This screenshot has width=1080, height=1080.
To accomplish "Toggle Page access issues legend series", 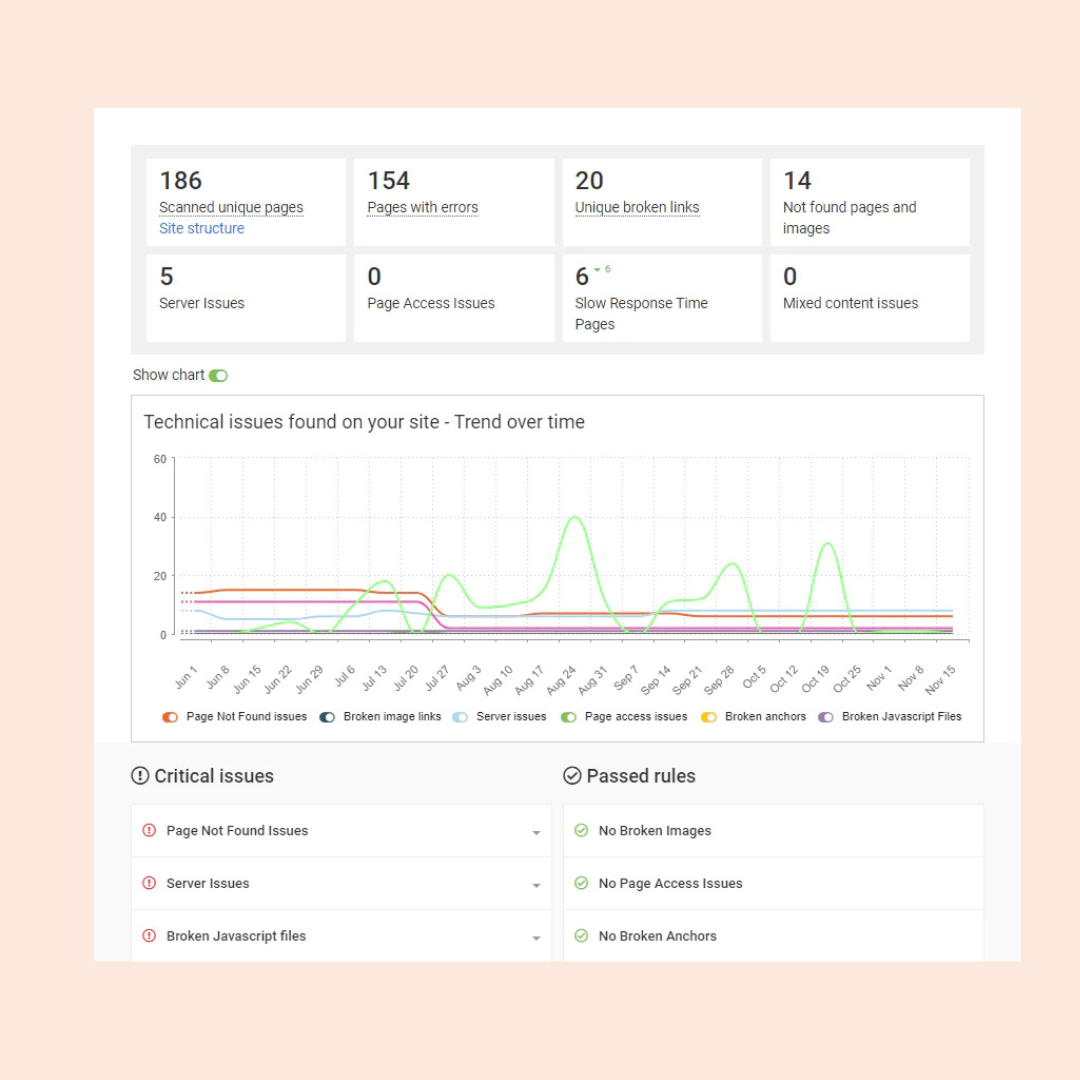I will [569, 717].
